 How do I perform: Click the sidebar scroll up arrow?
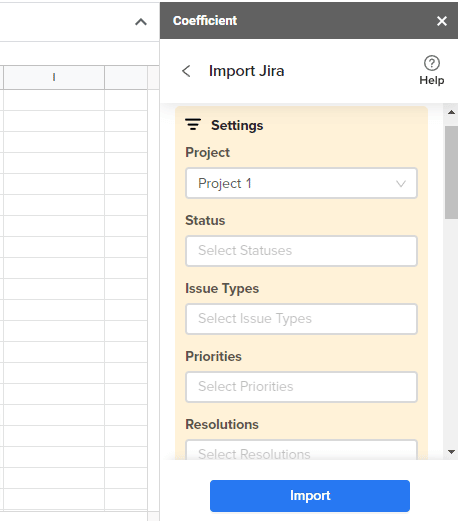coord(451,112)
